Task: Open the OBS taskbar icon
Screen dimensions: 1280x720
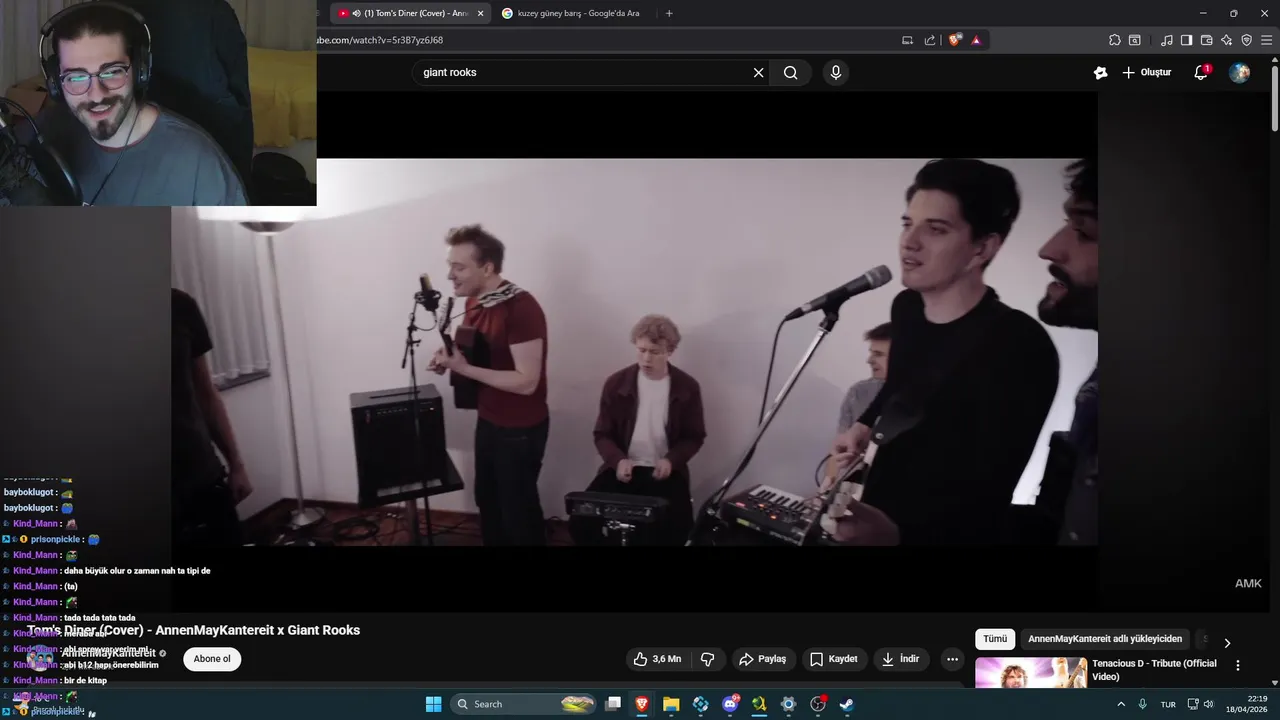Action: 817,704
